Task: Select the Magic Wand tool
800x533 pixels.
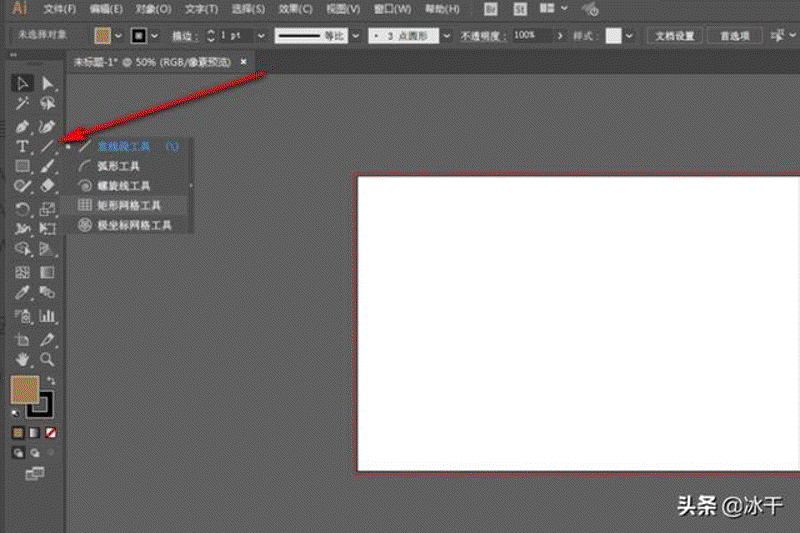Action: point(22,104)
